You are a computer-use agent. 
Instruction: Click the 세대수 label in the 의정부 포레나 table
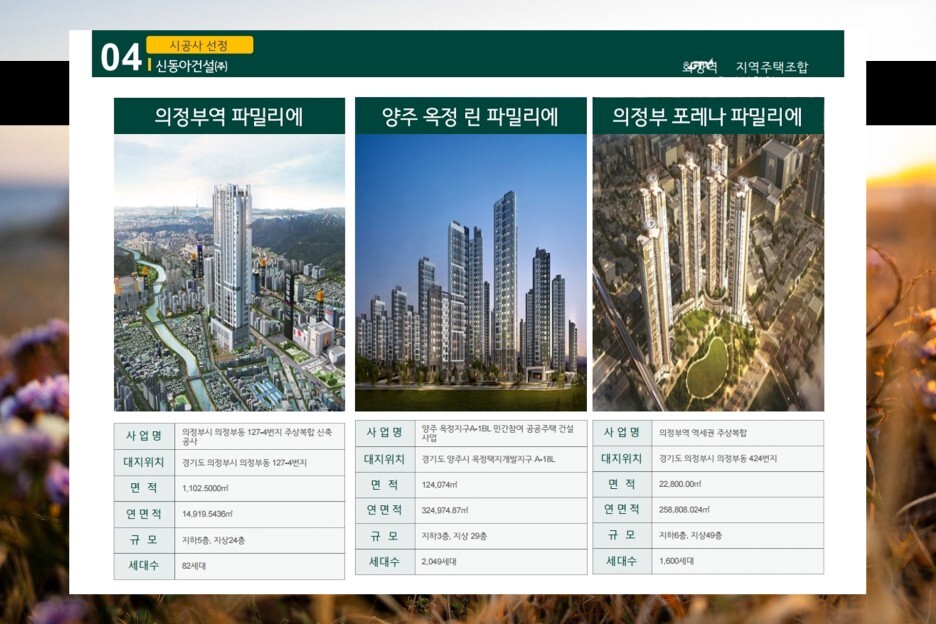621,561
